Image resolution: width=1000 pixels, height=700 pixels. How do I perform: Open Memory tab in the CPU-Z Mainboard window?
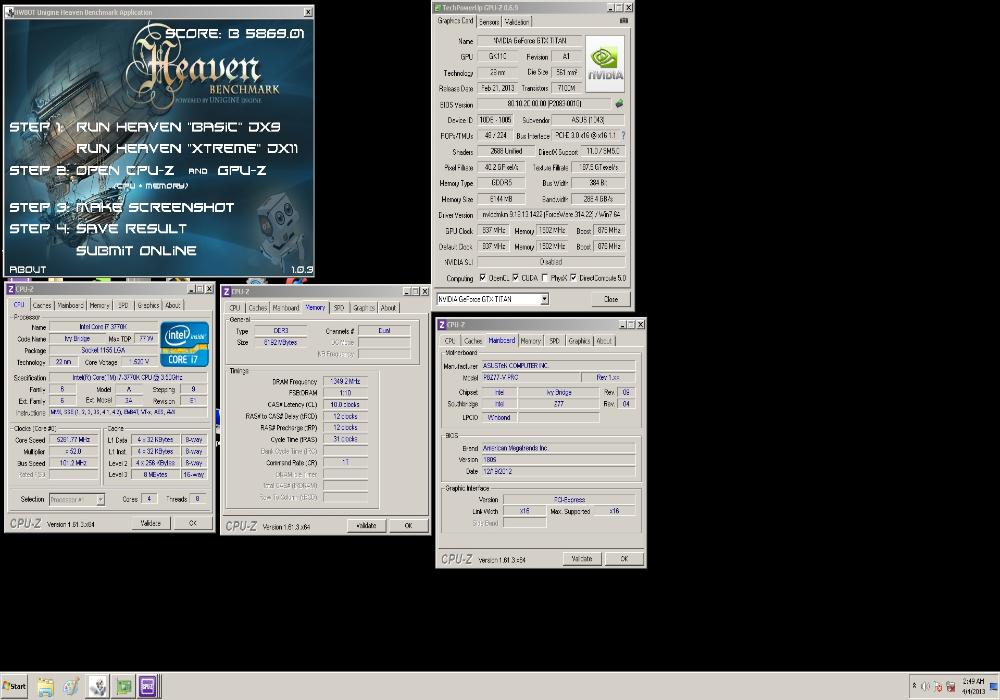[x=531, y=341]
